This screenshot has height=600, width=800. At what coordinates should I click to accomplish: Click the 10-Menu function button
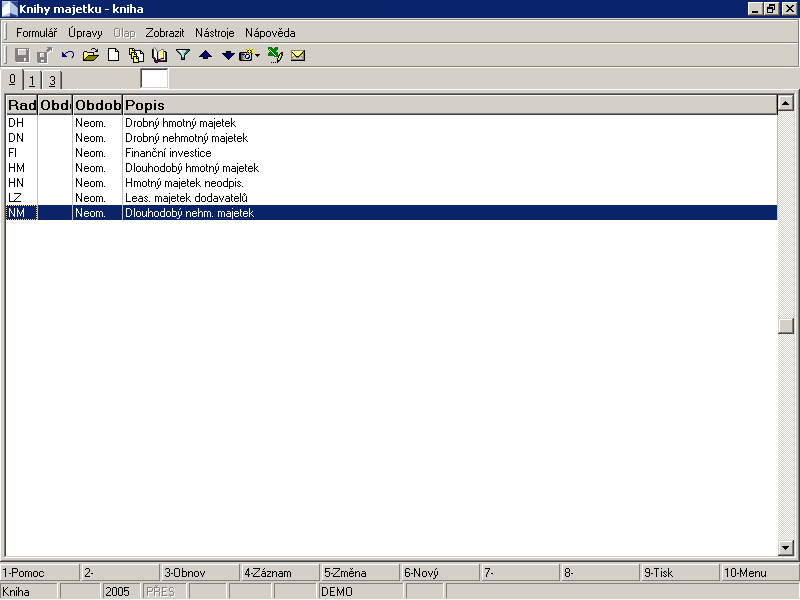tap(760, 572)
